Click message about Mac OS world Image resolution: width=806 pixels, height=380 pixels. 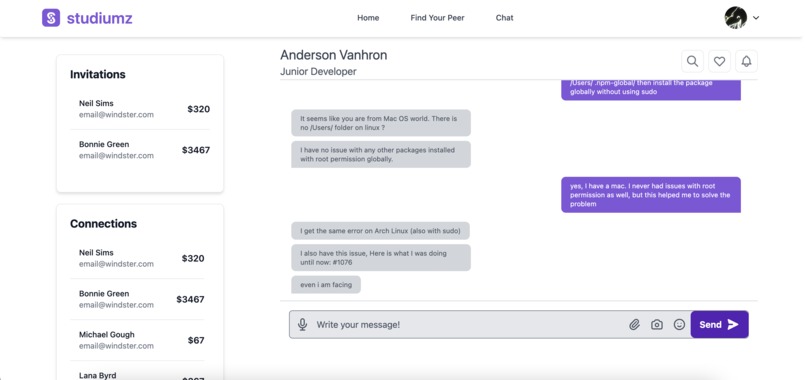click(x=381, y=123)
